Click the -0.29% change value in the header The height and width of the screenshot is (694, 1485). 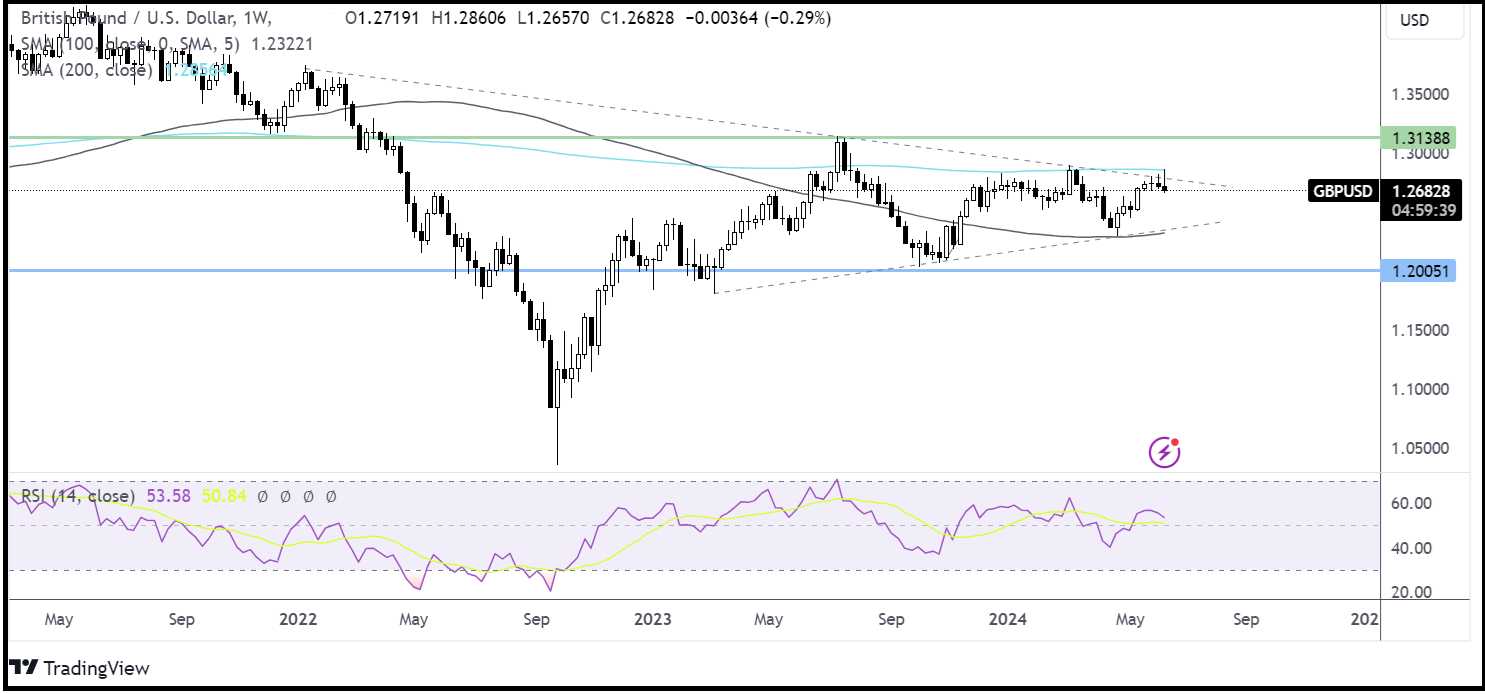(796, 17)
